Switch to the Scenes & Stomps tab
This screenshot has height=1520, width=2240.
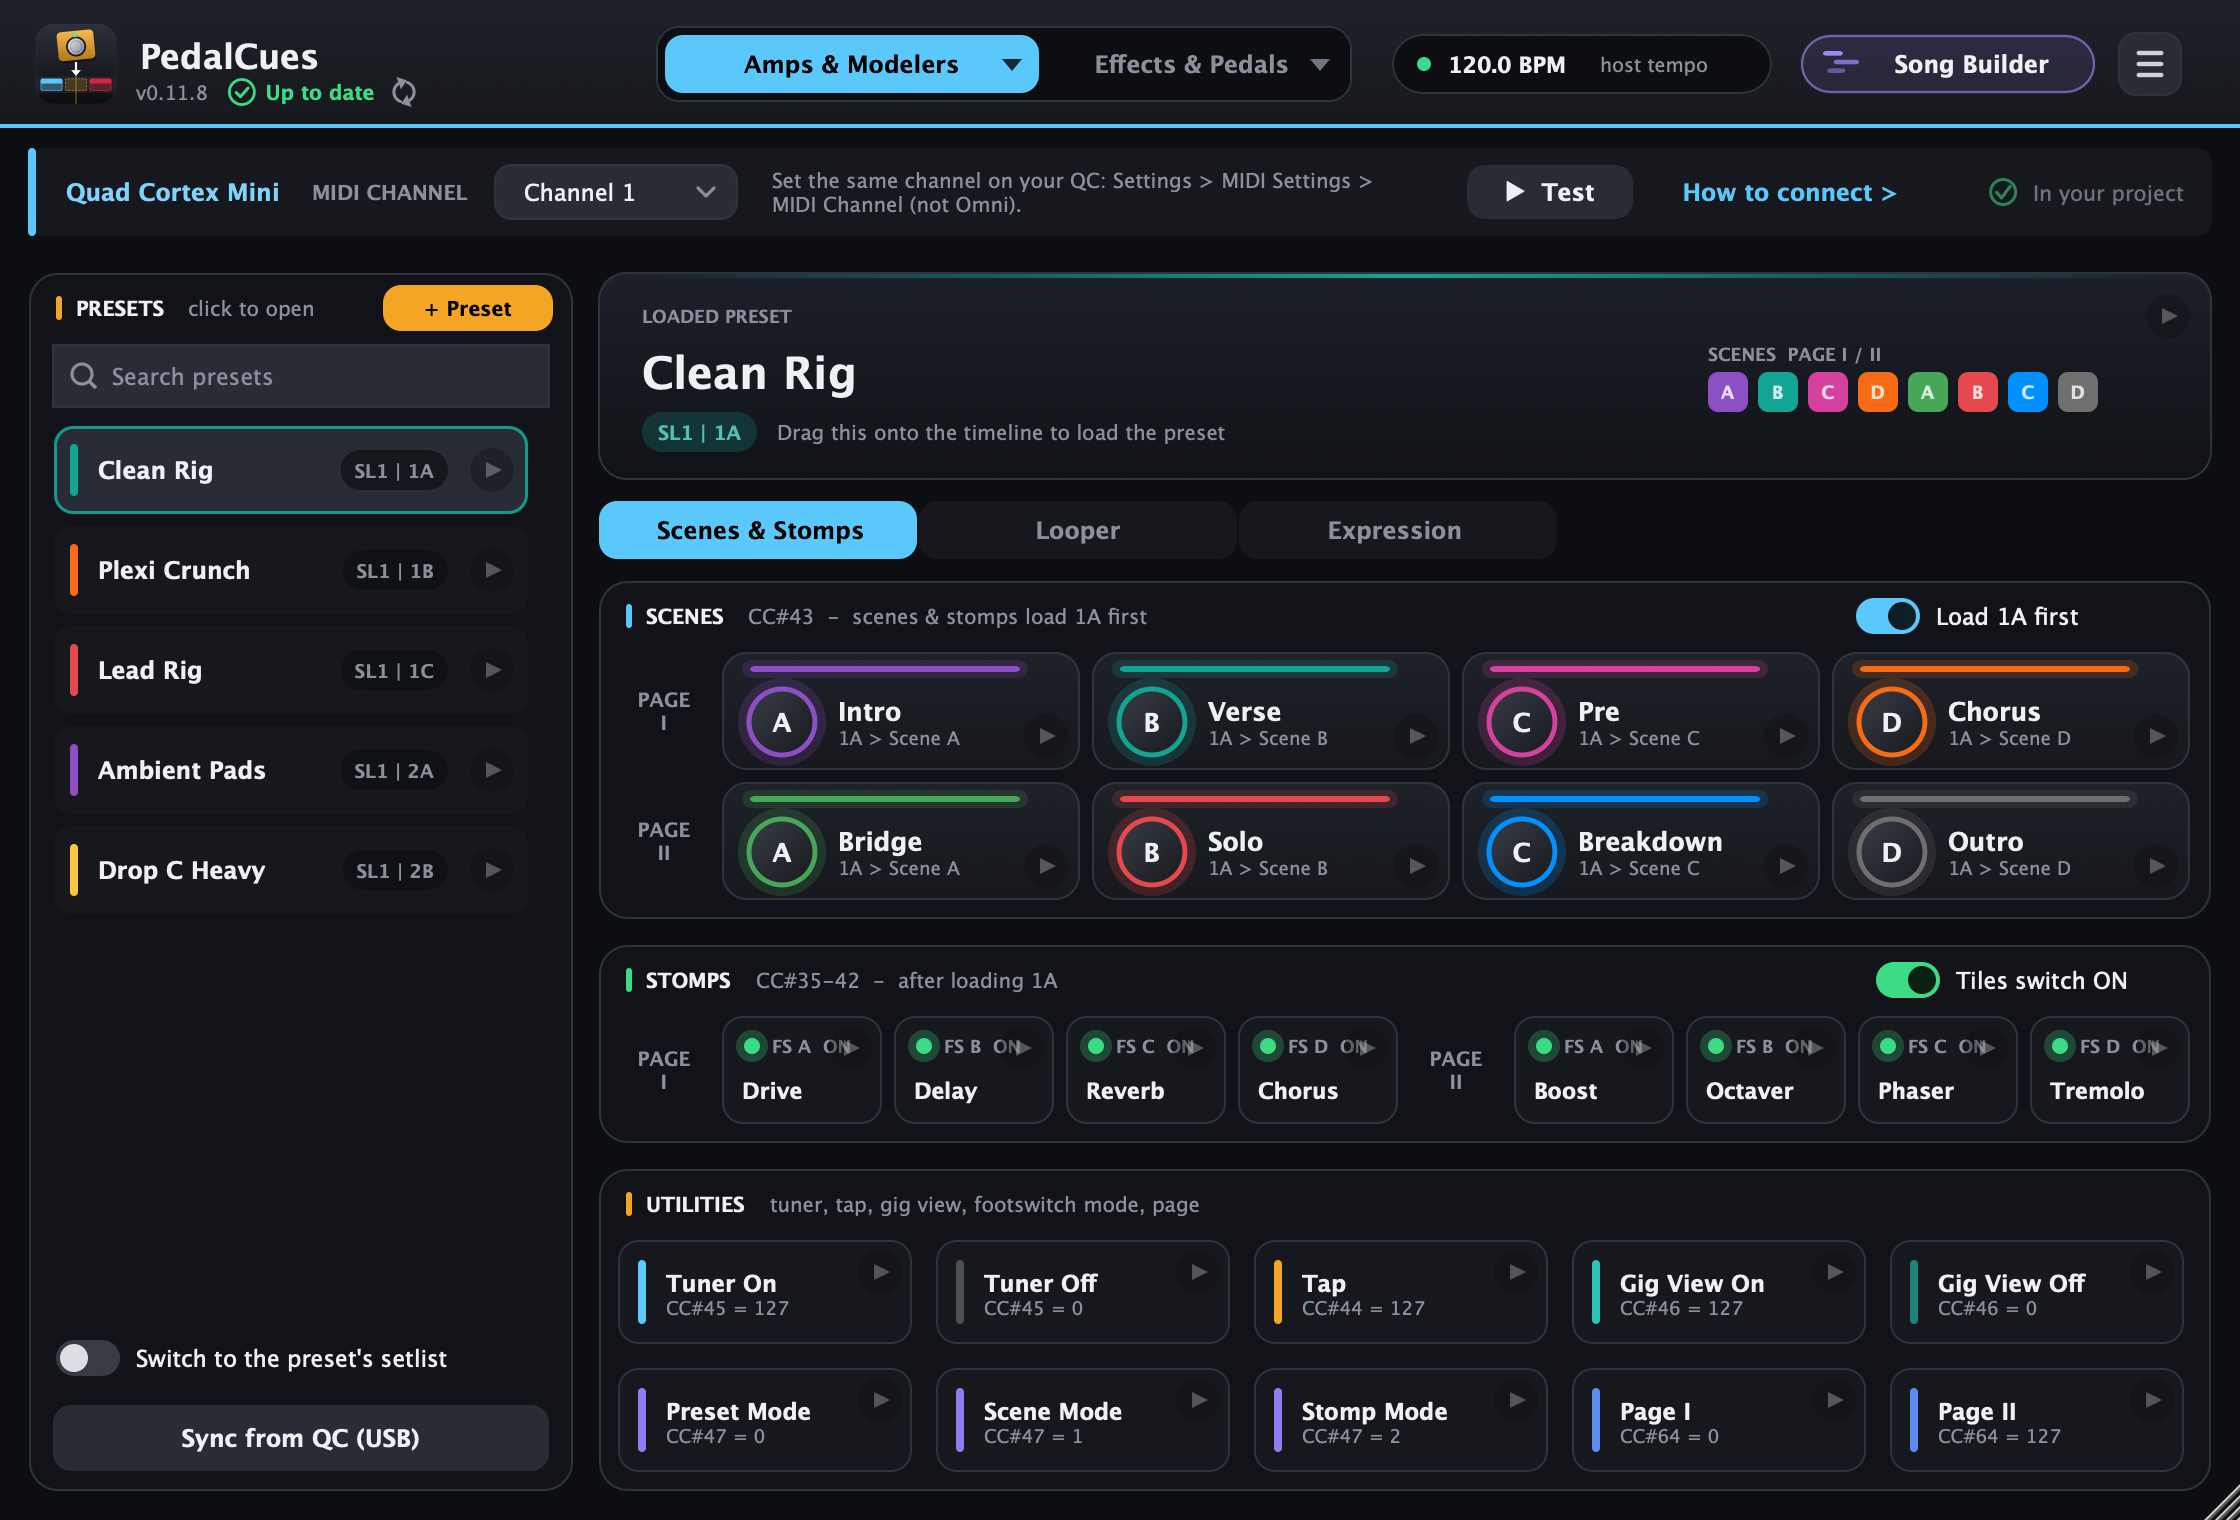(x=758, y=530)
